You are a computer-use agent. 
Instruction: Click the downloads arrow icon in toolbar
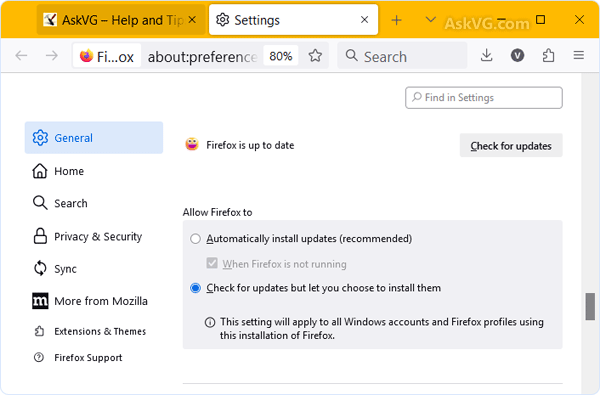(x=486, y=55)
